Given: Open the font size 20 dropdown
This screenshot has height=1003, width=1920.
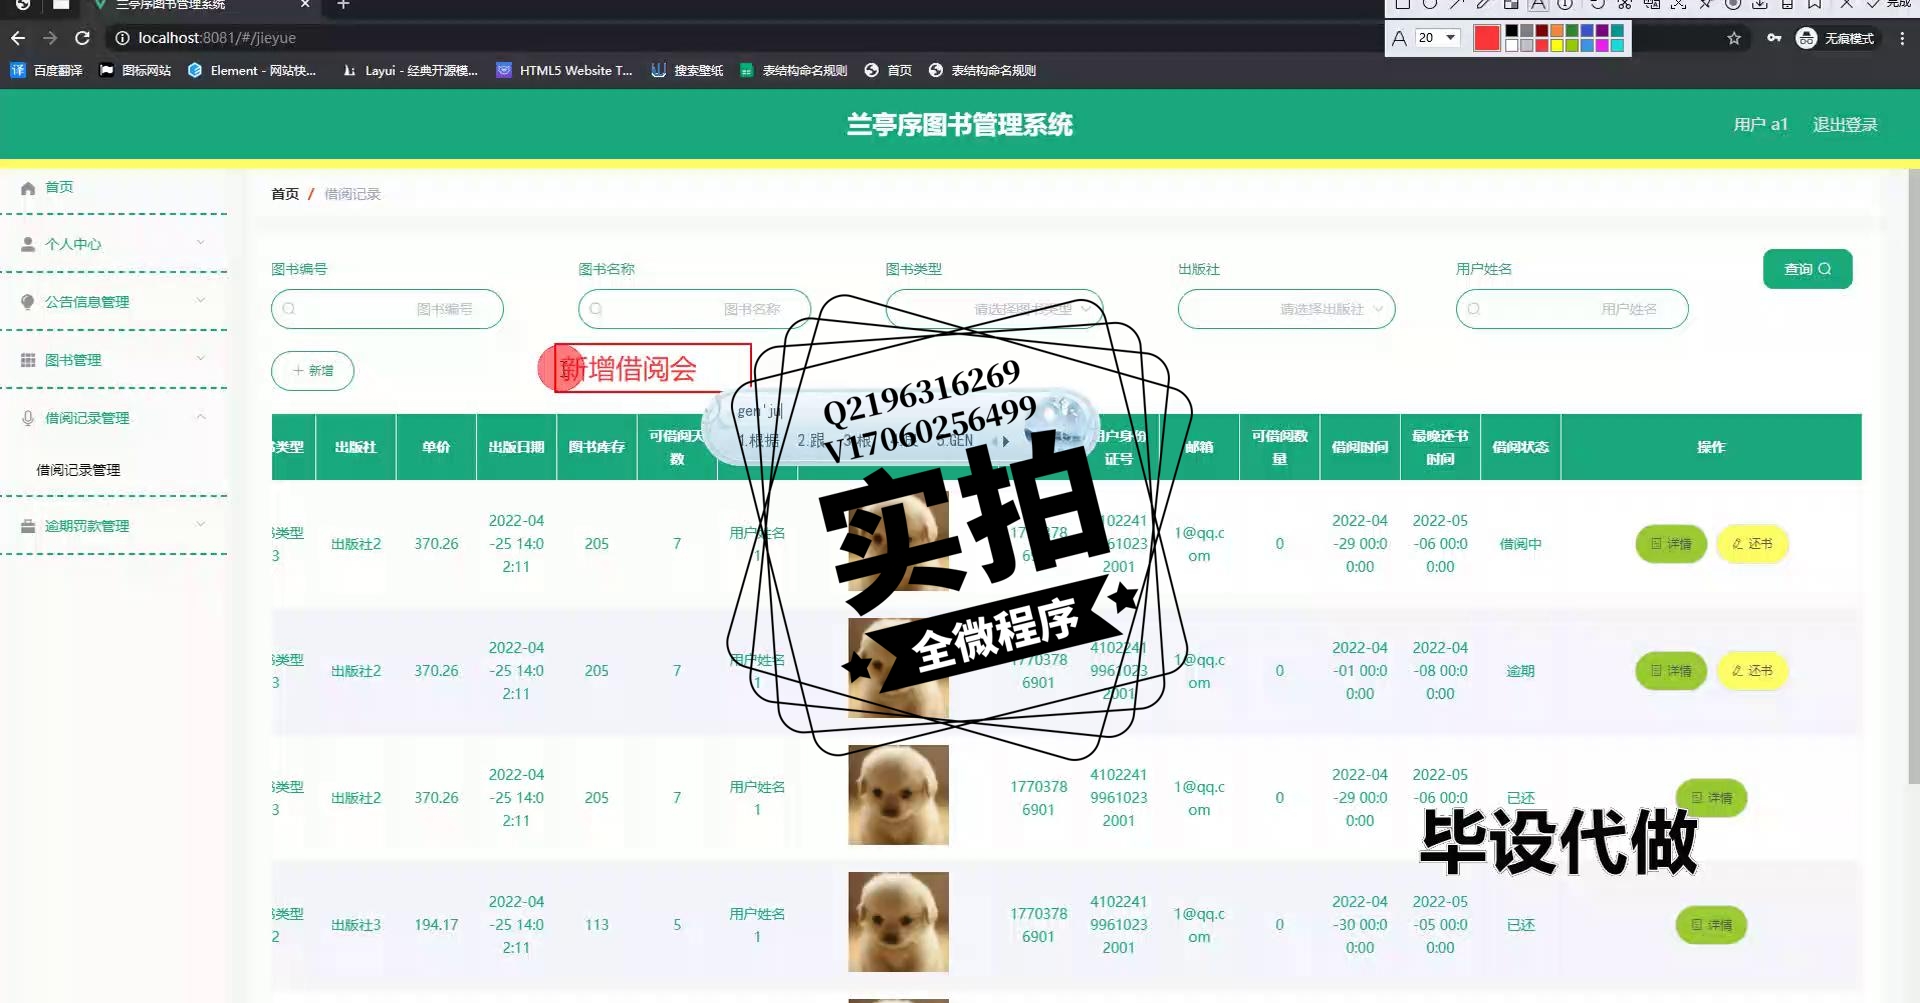Looking at the screenshot, I should click(1437, 38).
